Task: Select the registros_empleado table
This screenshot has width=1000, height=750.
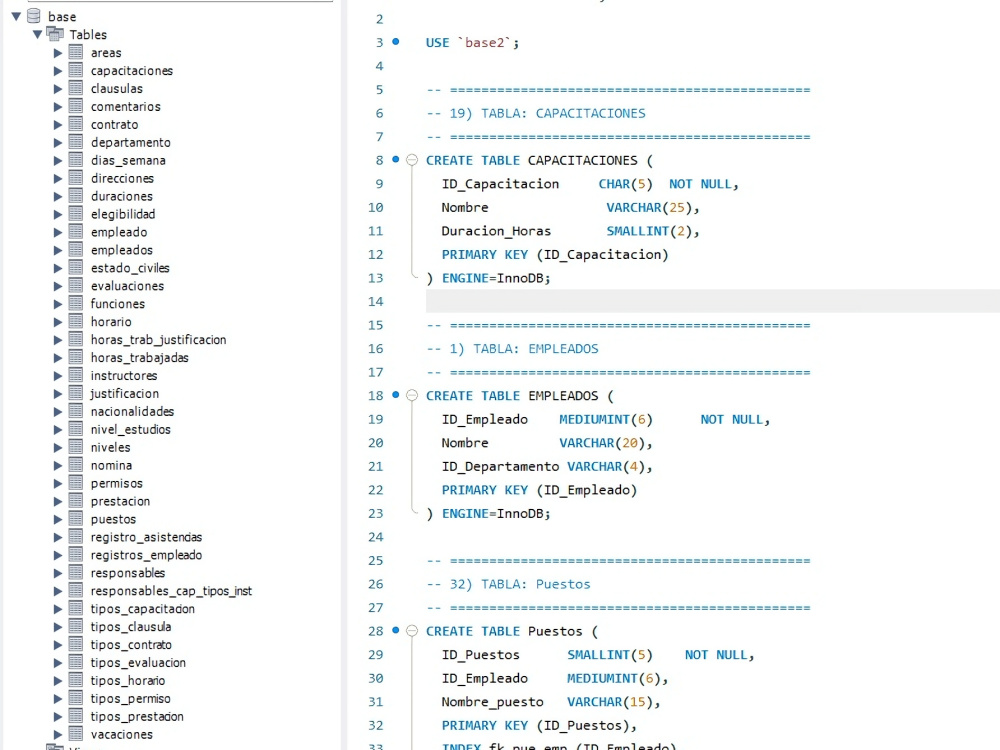Action: (146, 555)
